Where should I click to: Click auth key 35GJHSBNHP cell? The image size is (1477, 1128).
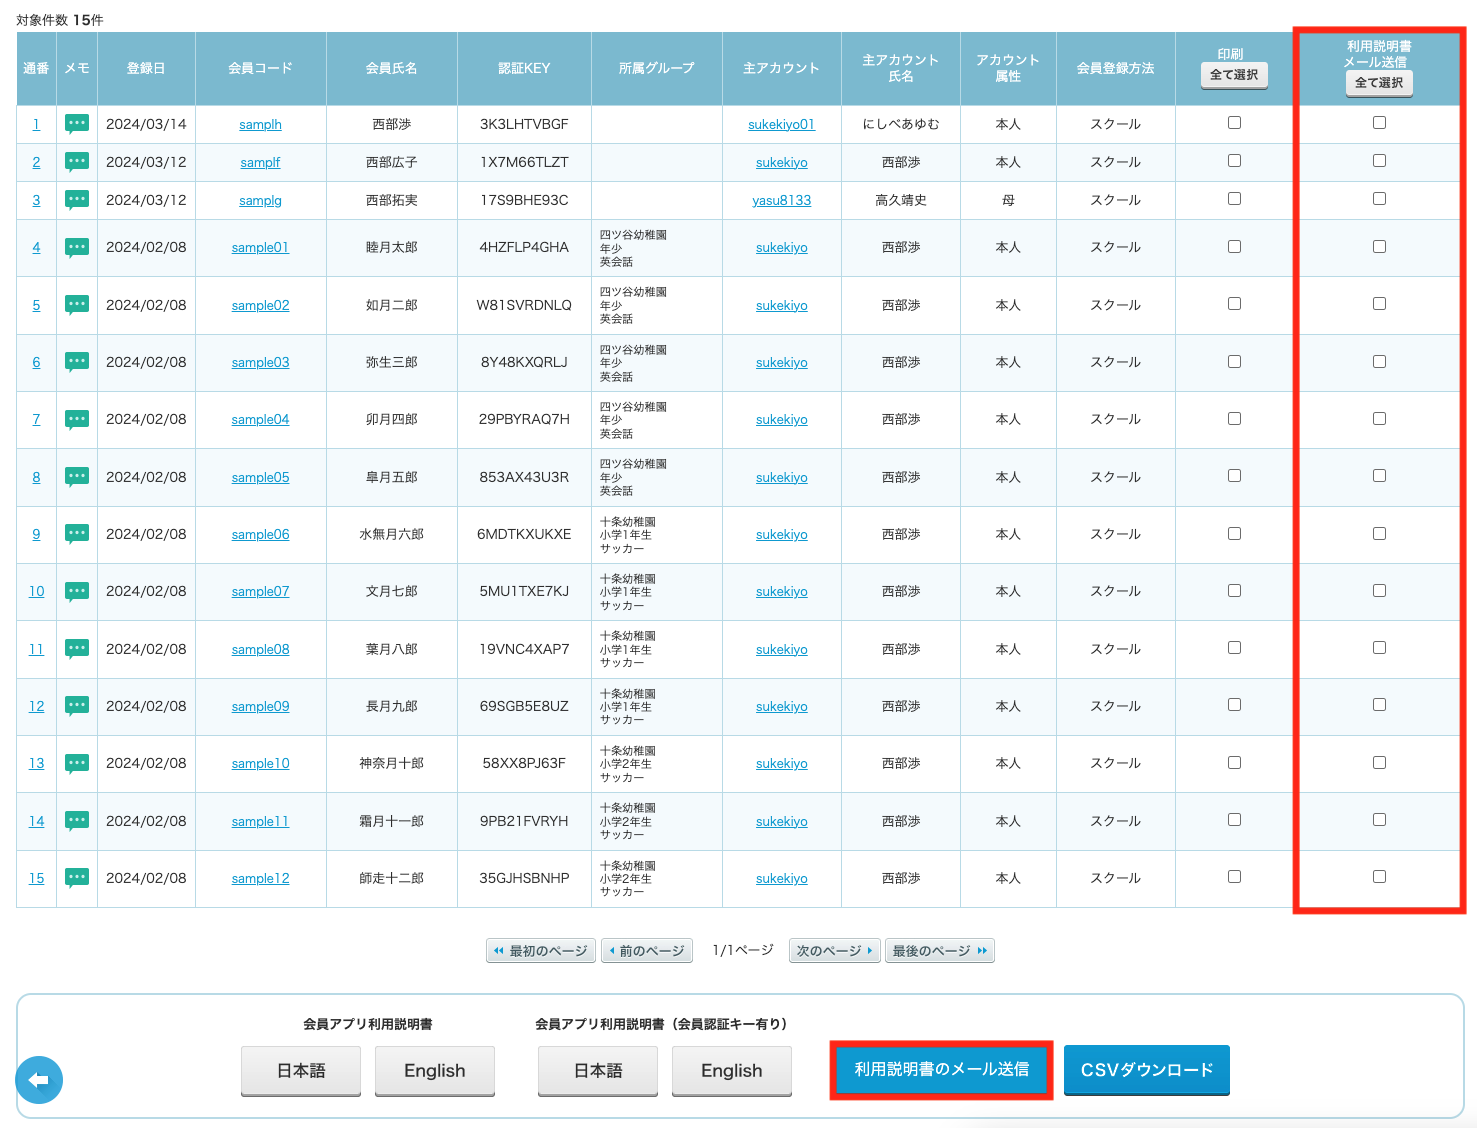524,878
